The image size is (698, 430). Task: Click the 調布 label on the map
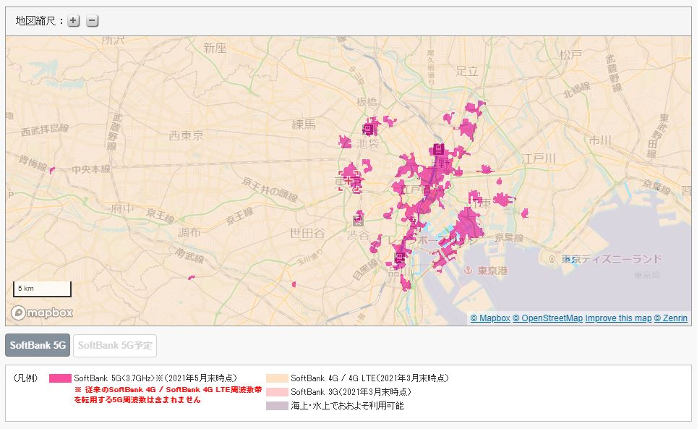tap(190, 232)
